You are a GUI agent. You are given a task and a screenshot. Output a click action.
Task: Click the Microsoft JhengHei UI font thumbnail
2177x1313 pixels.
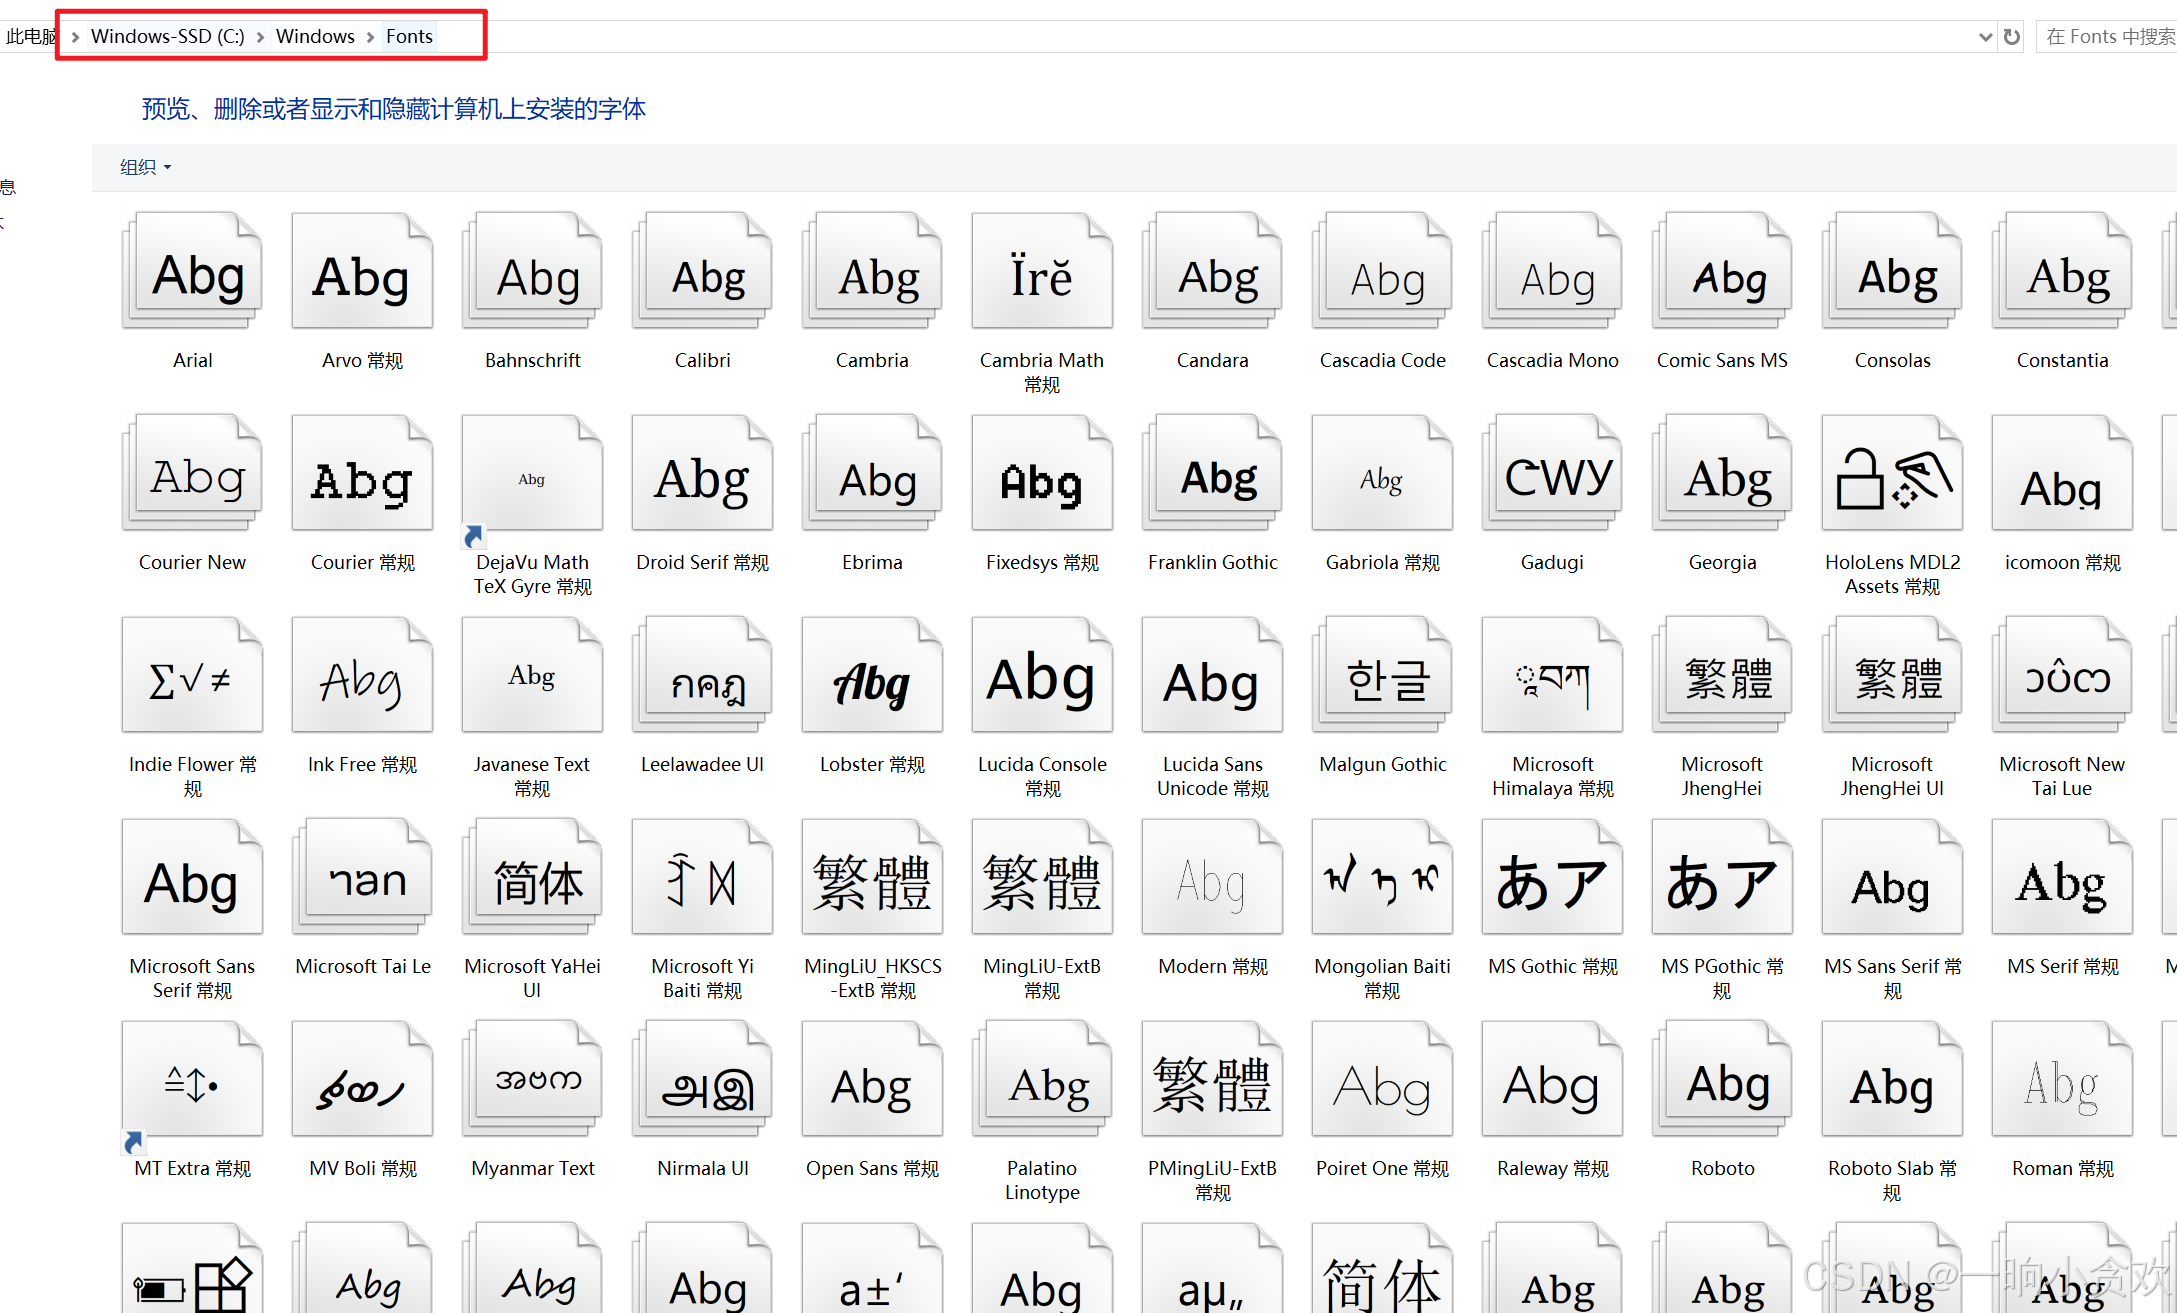[1892, 674]
